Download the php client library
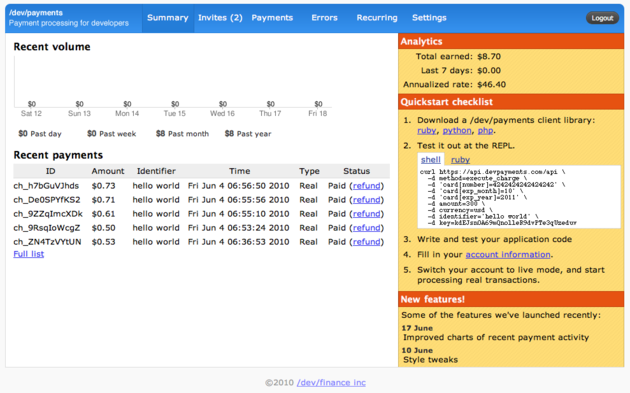The width and height of the screenshot is (630, 393). coord(485,131)
